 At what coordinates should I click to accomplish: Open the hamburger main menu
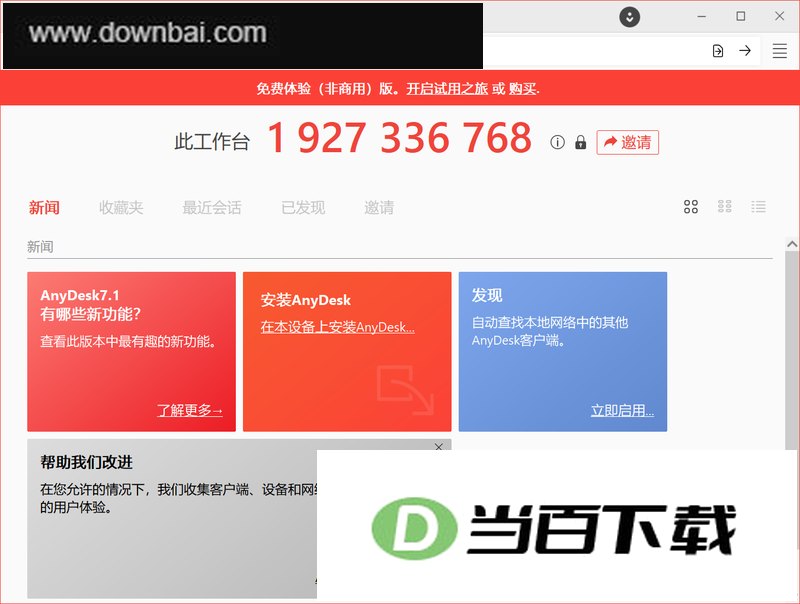click(779, 51)
